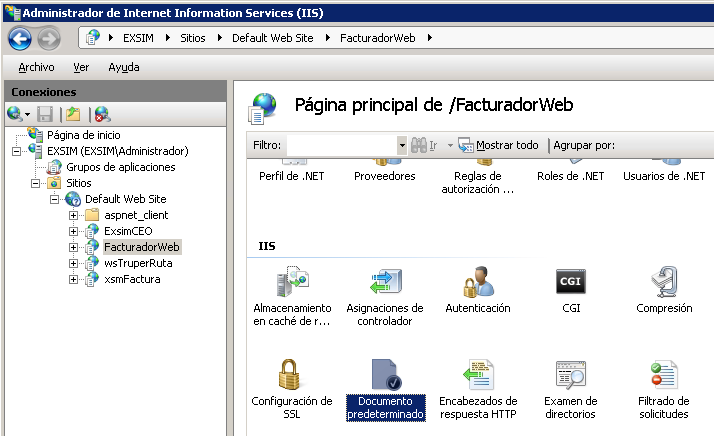
Task: Open Filtrado de solicitudes icon
Action: [664, 374]
